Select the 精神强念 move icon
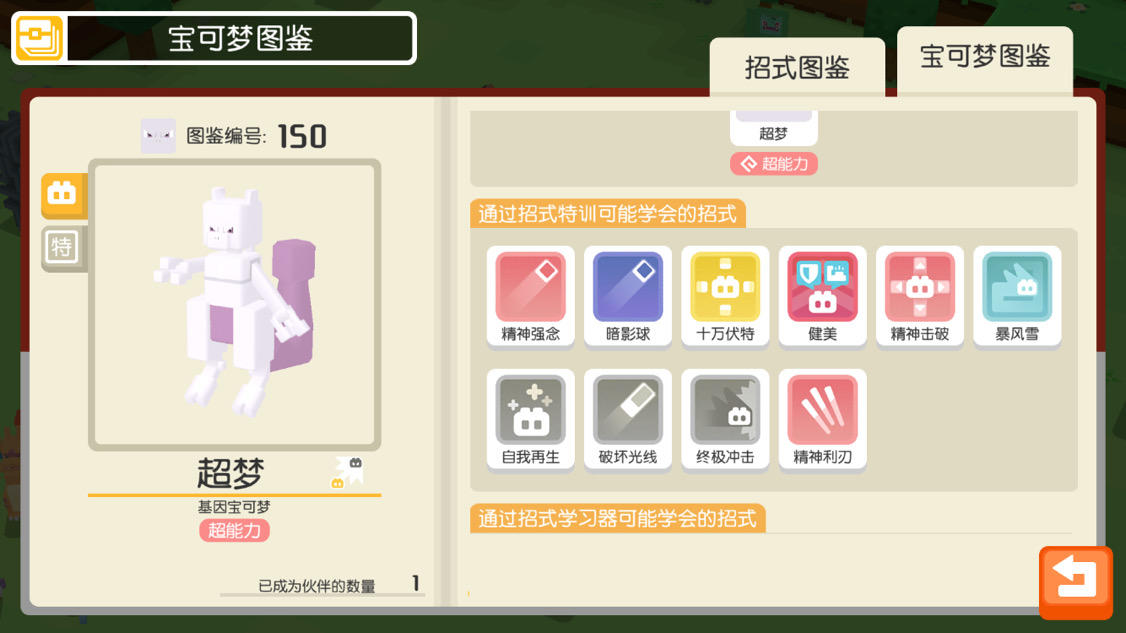This screenshot has width=1126, height=633. [x=530, y=296]
